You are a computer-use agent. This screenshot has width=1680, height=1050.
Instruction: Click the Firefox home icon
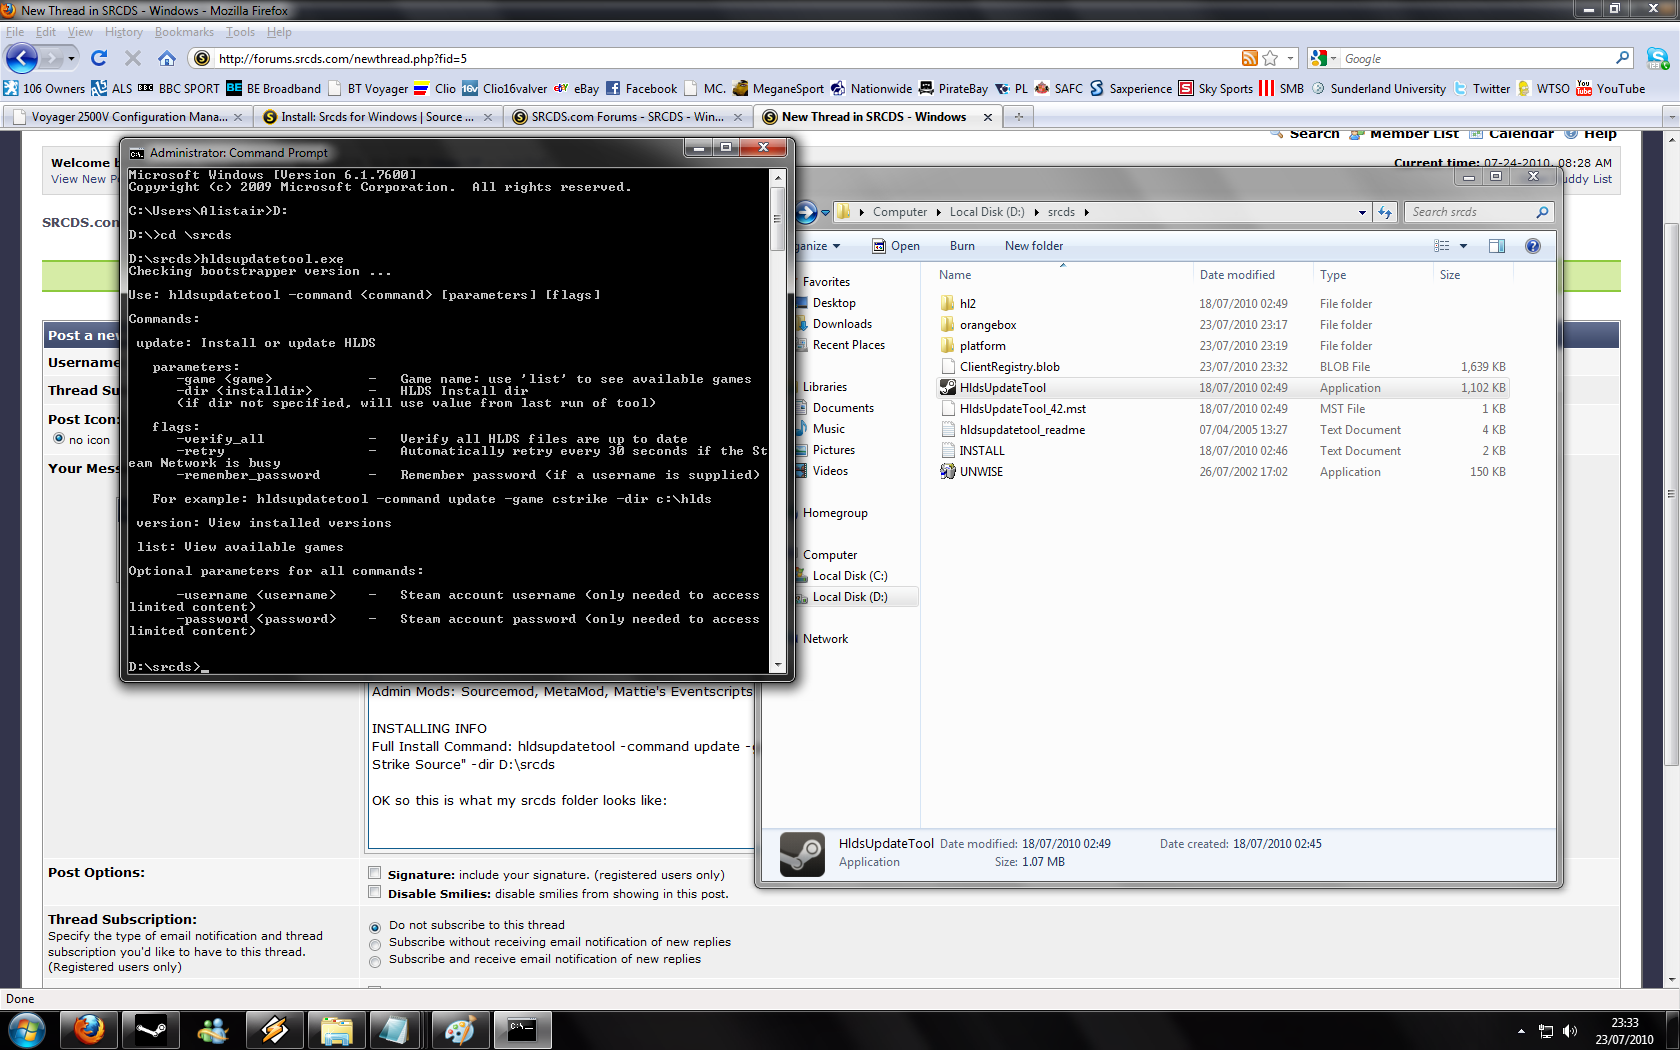(x=167, y=58)
